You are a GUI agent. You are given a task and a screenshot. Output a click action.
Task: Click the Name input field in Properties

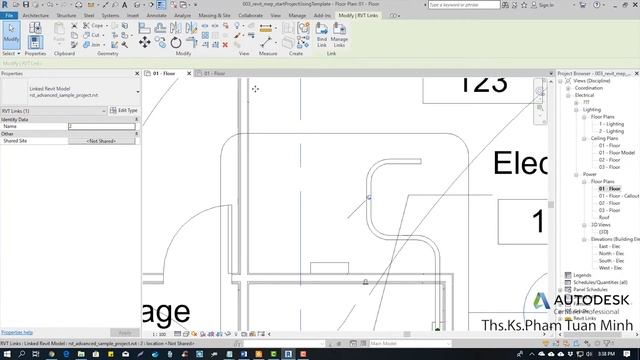pyautogui.click(x=102, y=127)
